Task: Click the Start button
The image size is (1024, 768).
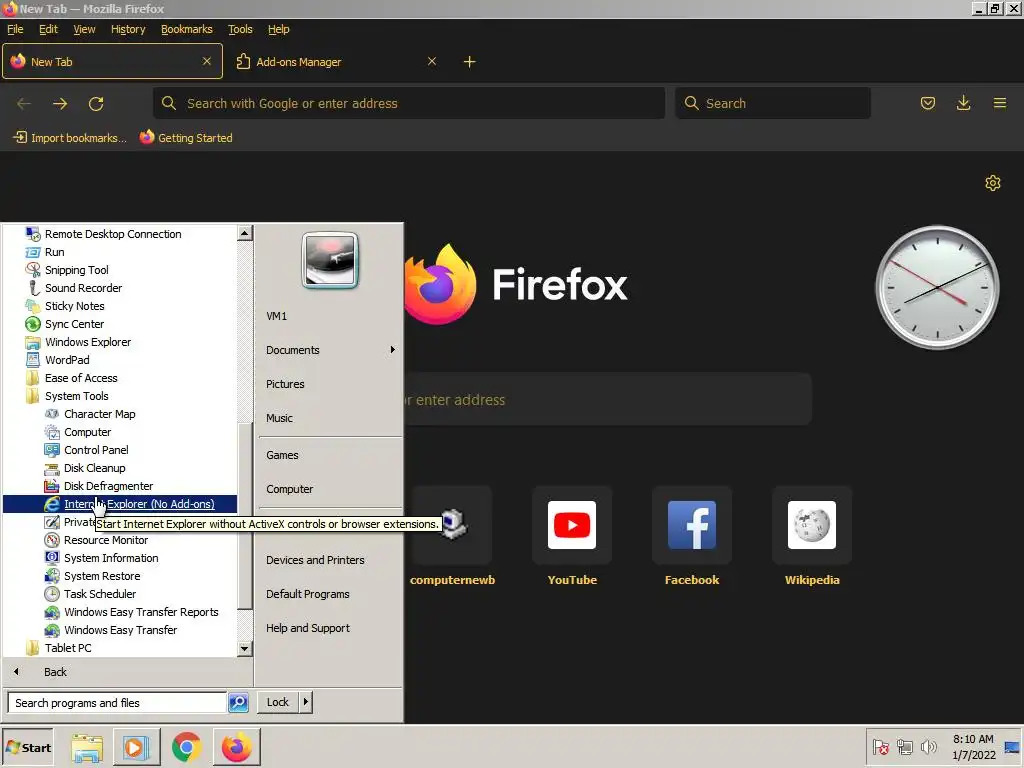Action: [x=27, y=747]
